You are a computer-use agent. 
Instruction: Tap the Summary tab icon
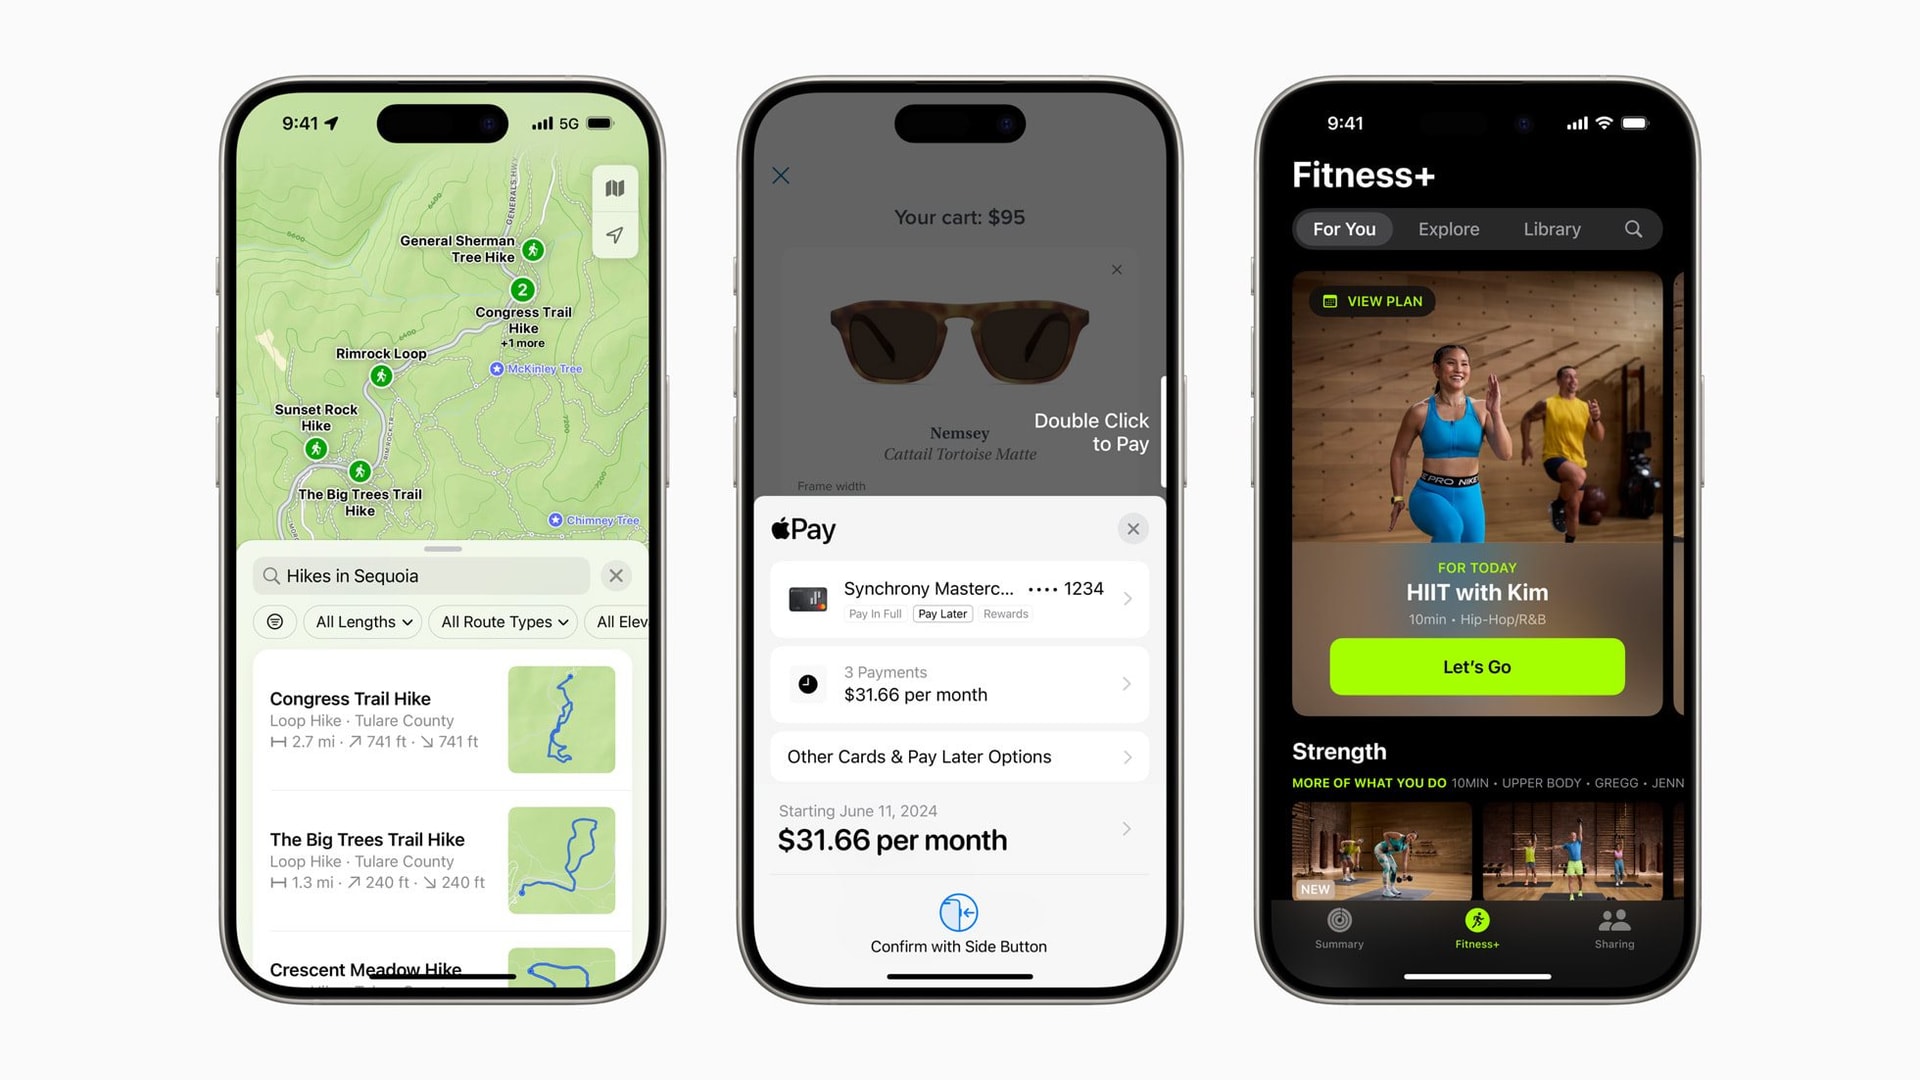1340,927
